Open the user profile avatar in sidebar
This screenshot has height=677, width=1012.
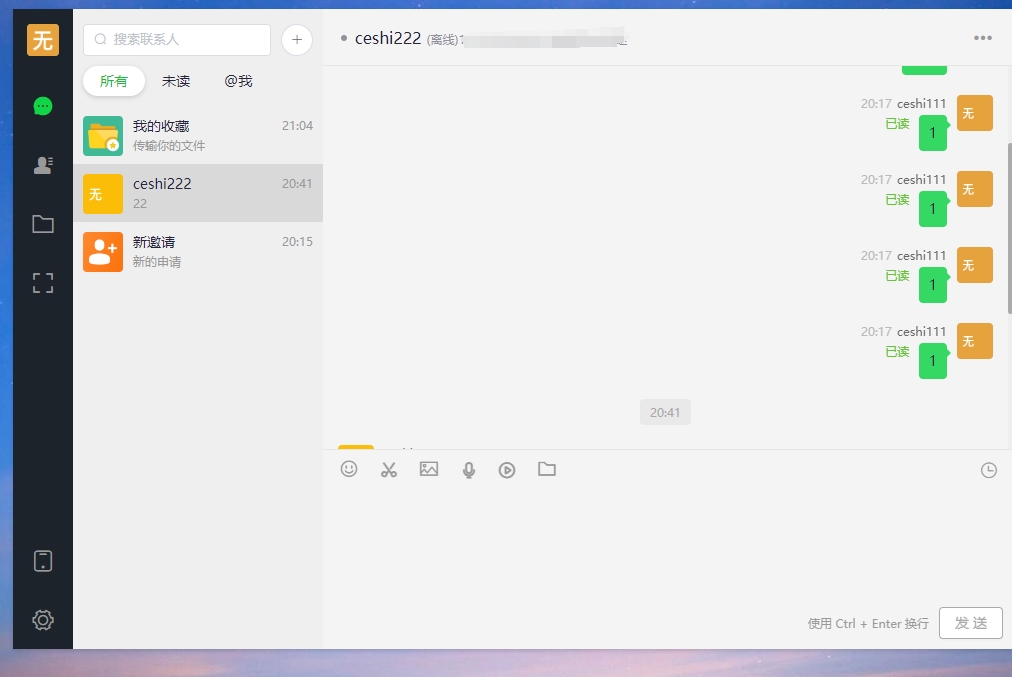pyautogui.click(x=43, y=40)
